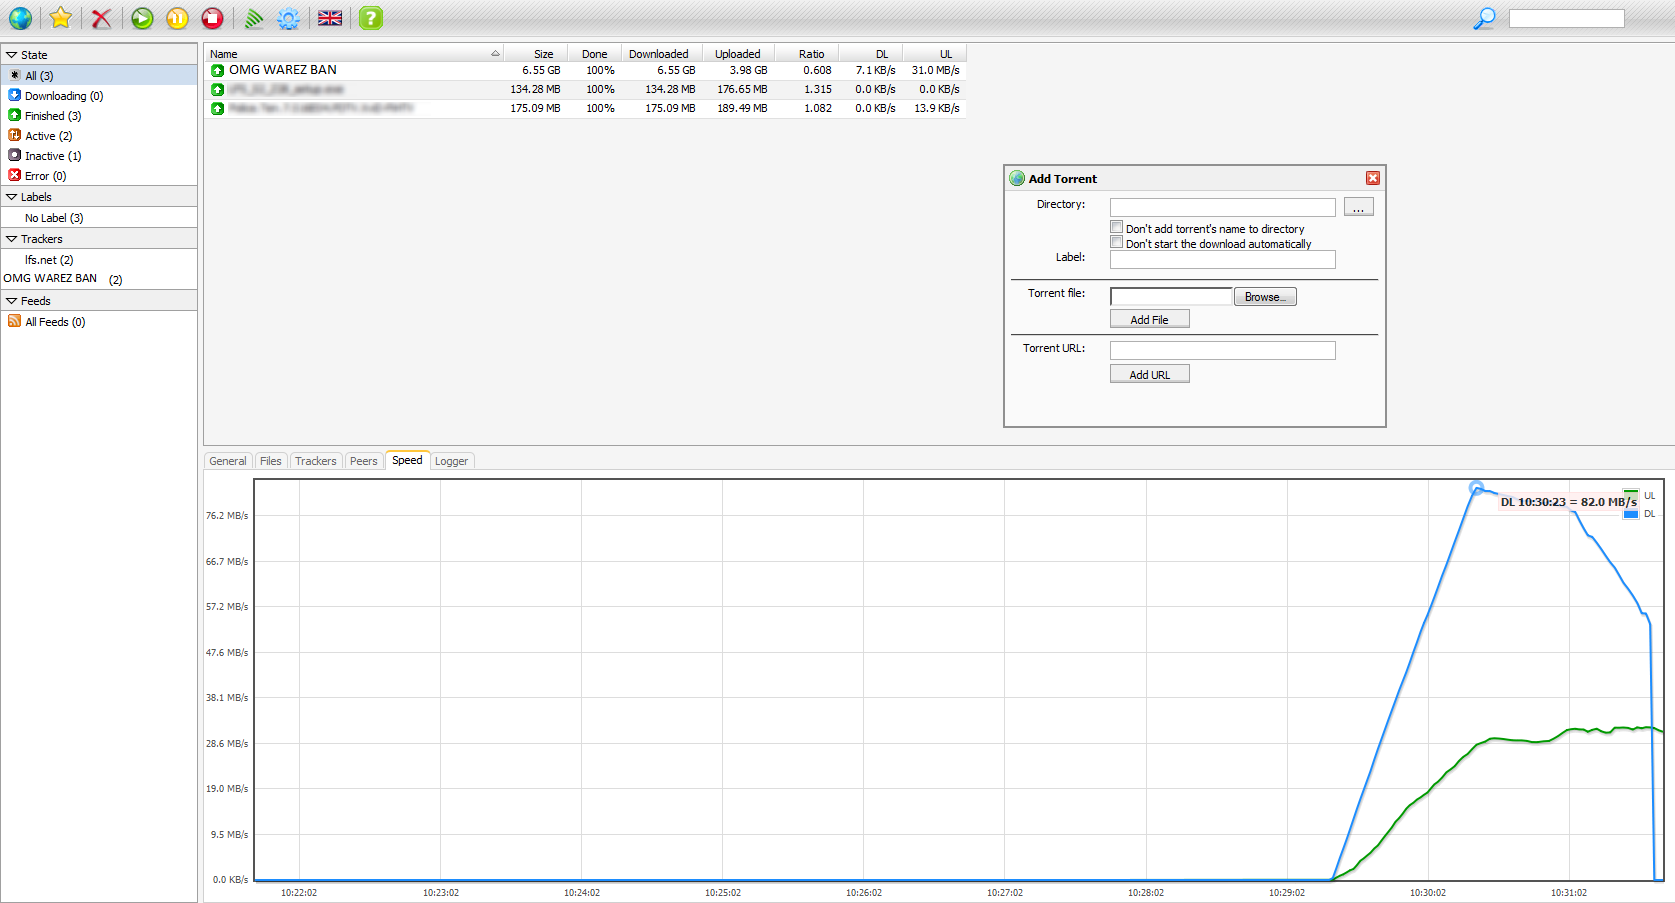Image resolution: width=1675 pixels, height=903 pixels.
Task: Click the globe Add Torrent toolbar icon
Action: tap(20, 18)
